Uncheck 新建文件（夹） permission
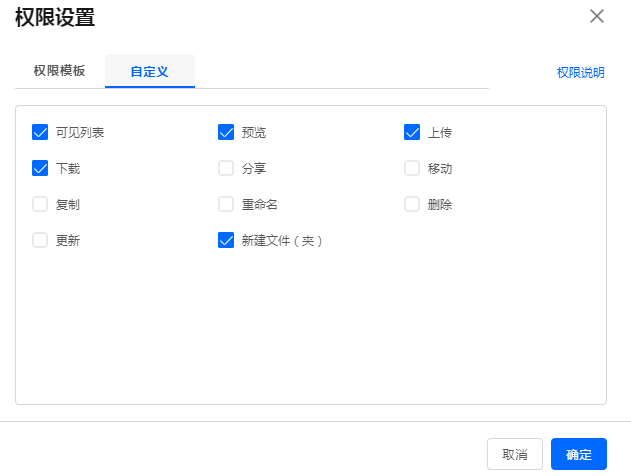Viewport: 631px width, 476px height. [x=226, y=240]
